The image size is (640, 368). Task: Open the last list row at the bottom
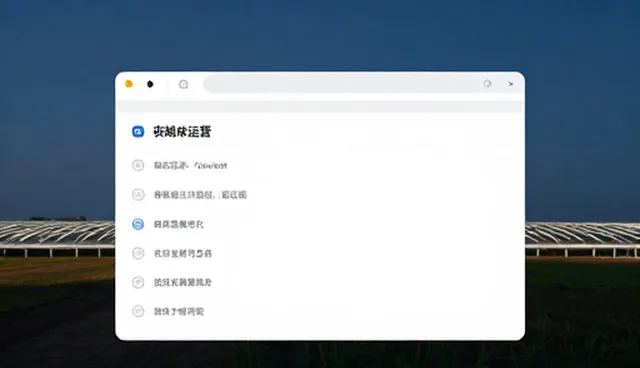[178, 311]
